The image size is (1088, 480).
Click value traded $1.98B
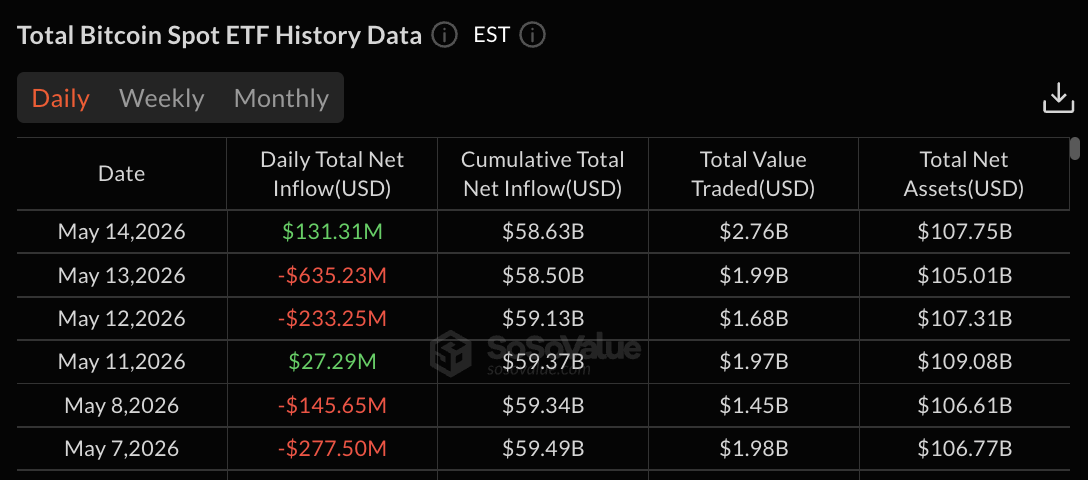click(754, 448)
